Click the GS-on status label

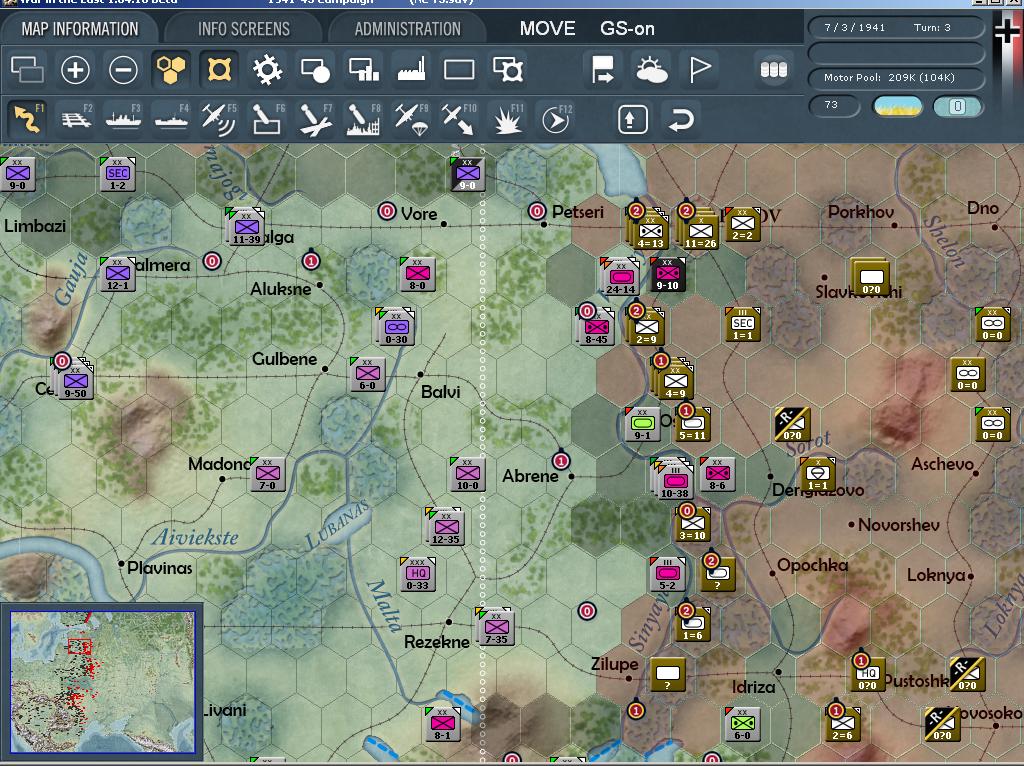pyautogui.click(x=627, y=28)
